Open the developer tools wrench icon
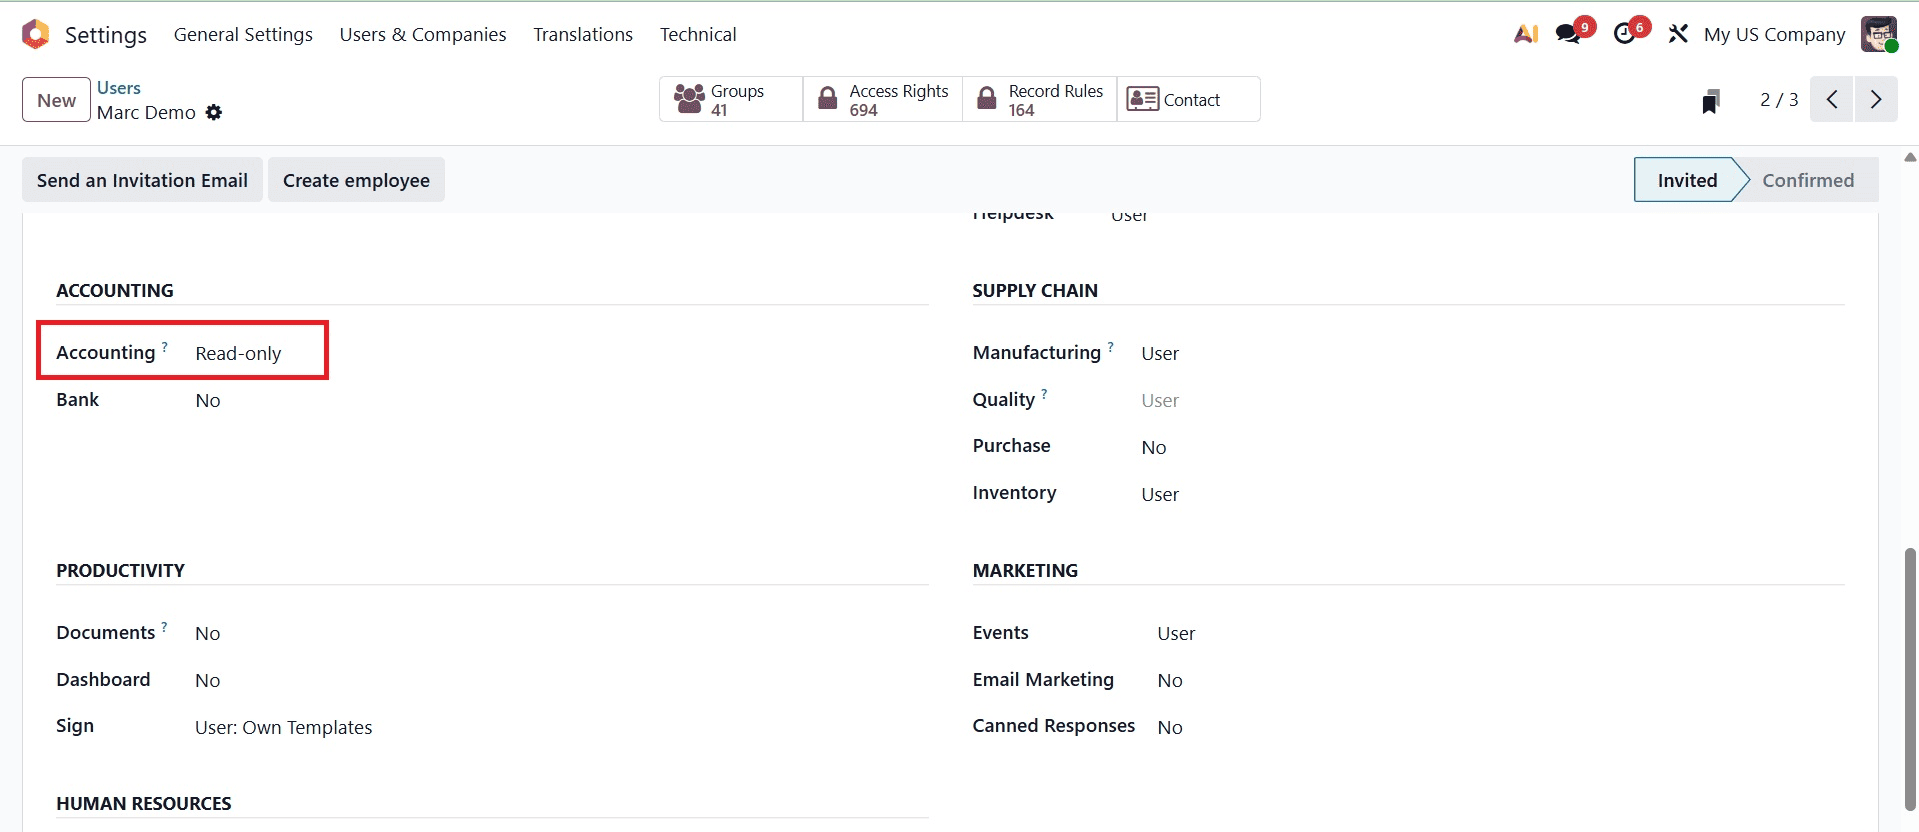This screenshot has width=1919, height=832. tap(1677, 33)
